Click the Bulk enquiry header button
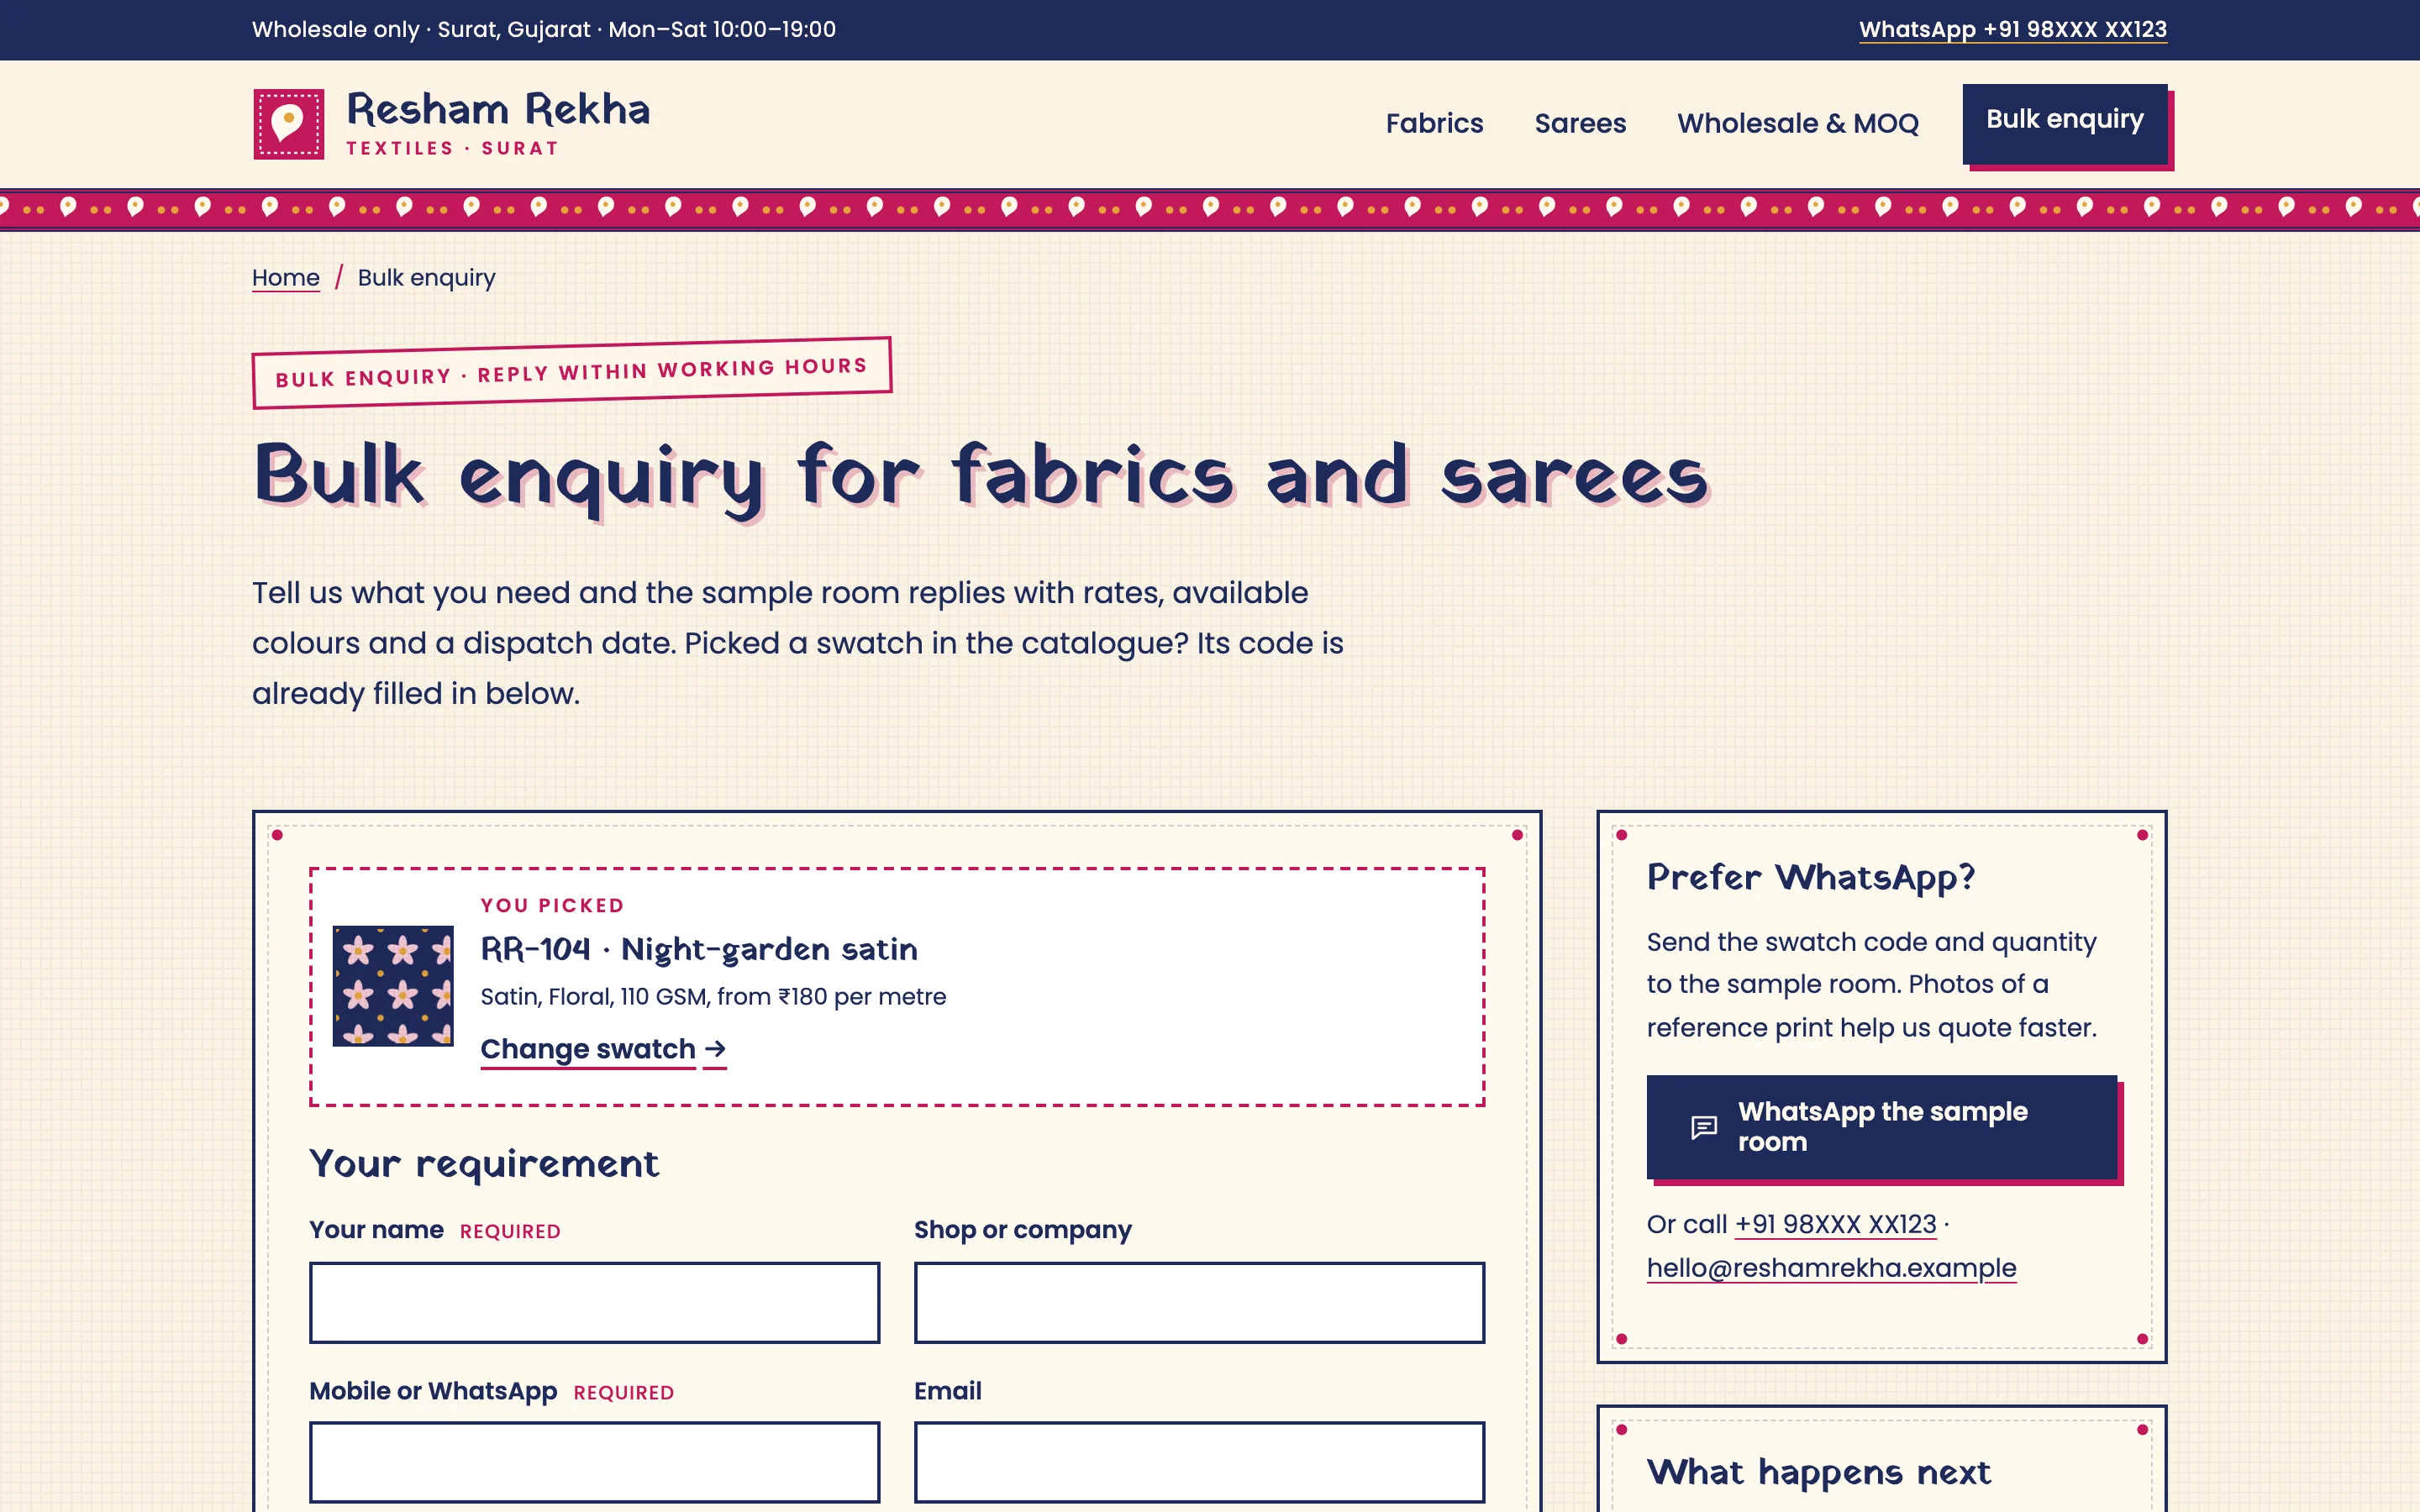The height and width of the screenshot is (1512, 2420). coord(2064,123)
